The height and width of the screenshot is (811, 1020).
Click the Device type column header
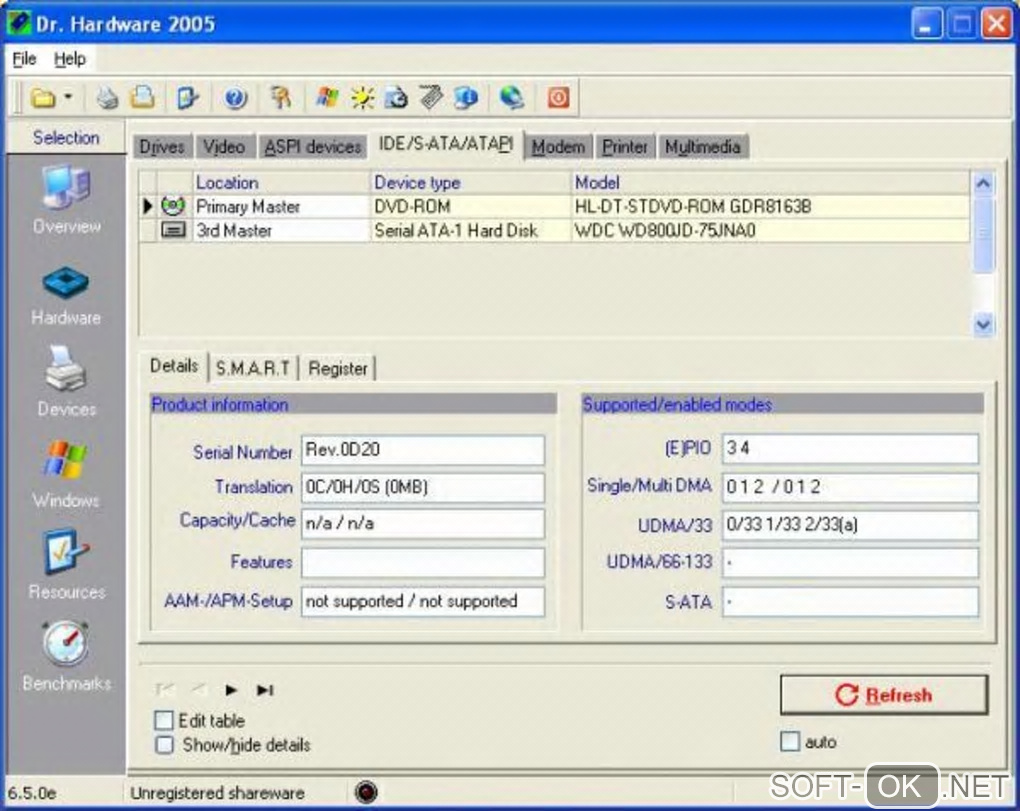coord(470,183)
